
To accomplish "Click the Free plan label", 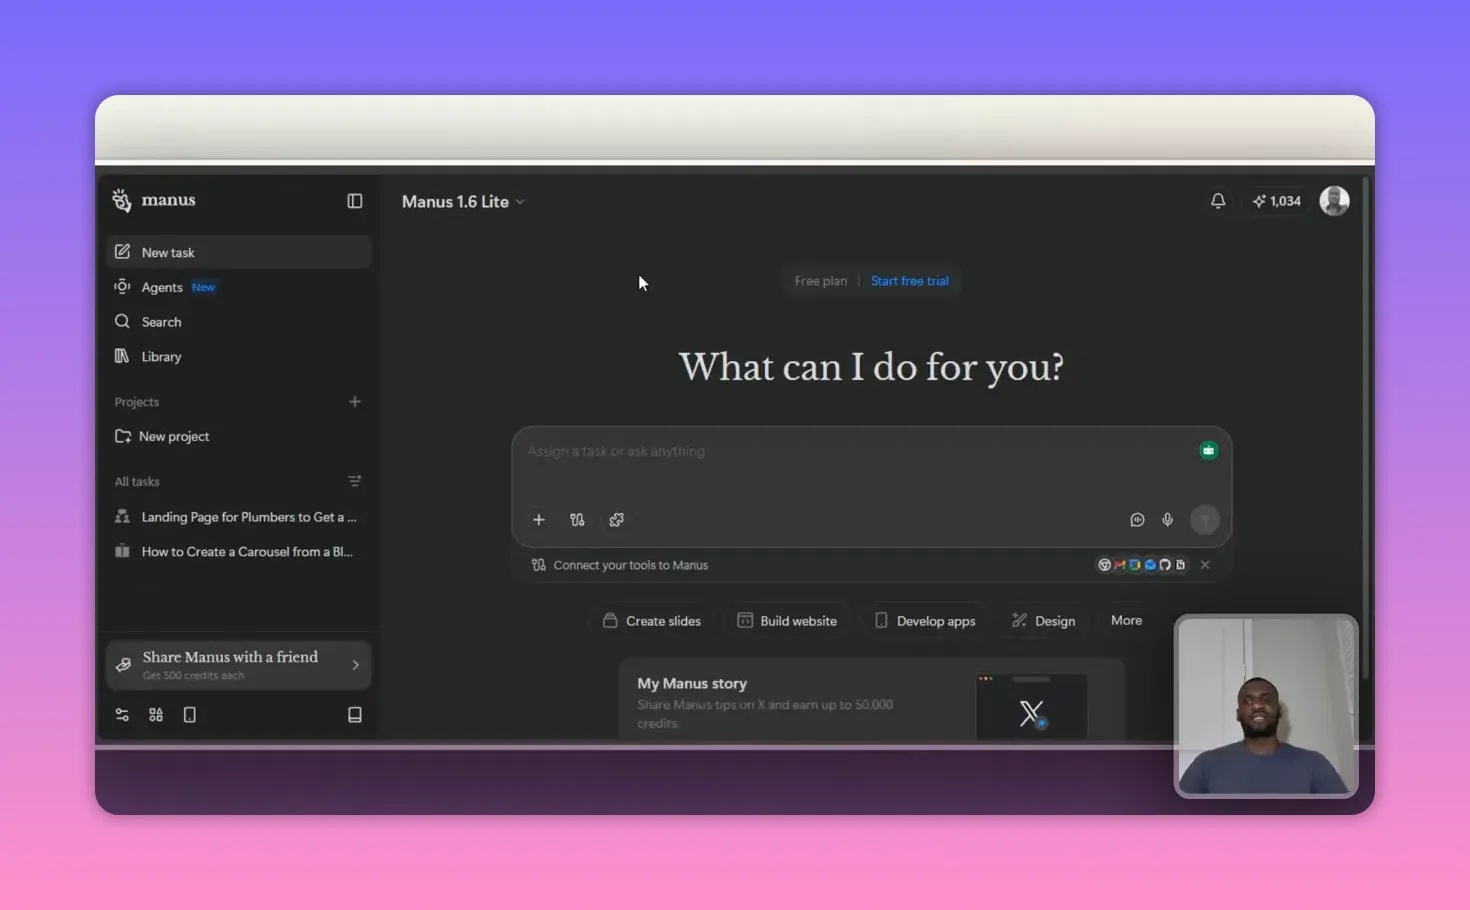I will coord(820,281).
